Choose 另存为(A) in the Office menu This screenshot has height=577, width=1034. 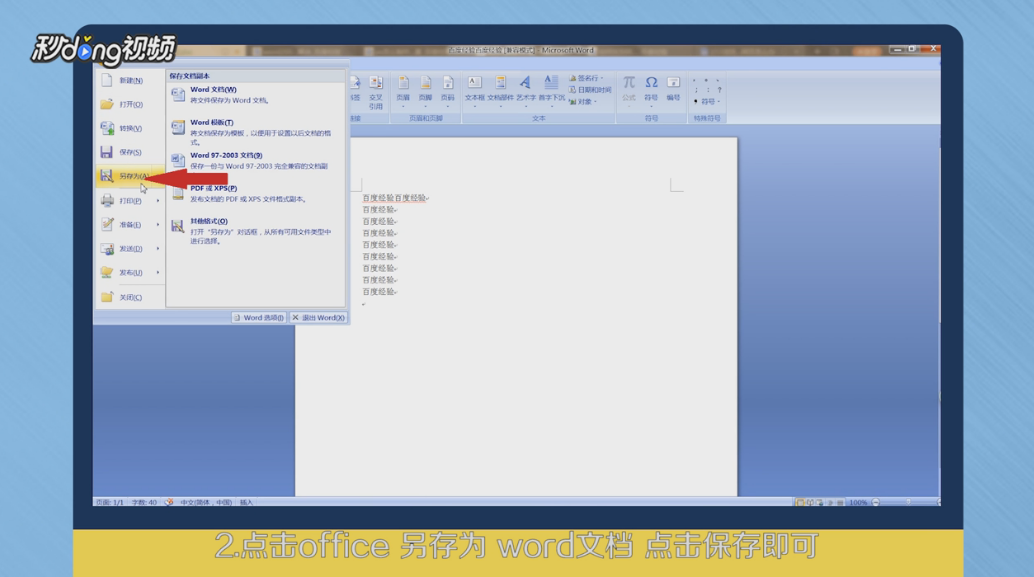129,176
